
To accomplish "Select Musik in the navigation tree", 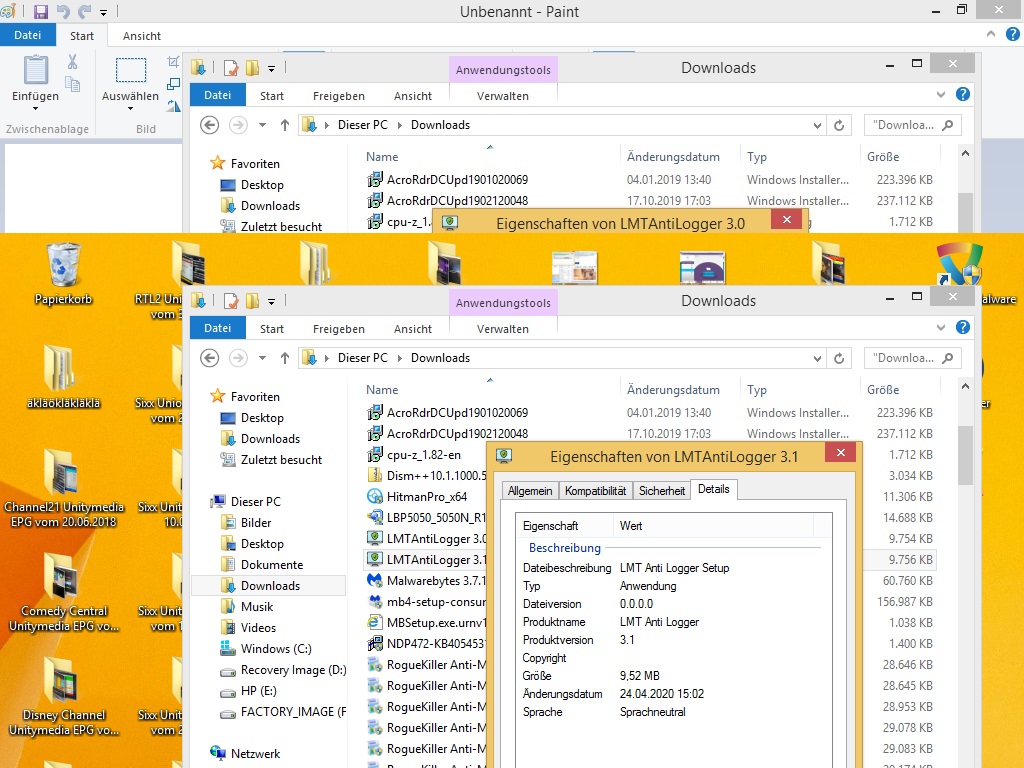I will (x=257, y=607).
